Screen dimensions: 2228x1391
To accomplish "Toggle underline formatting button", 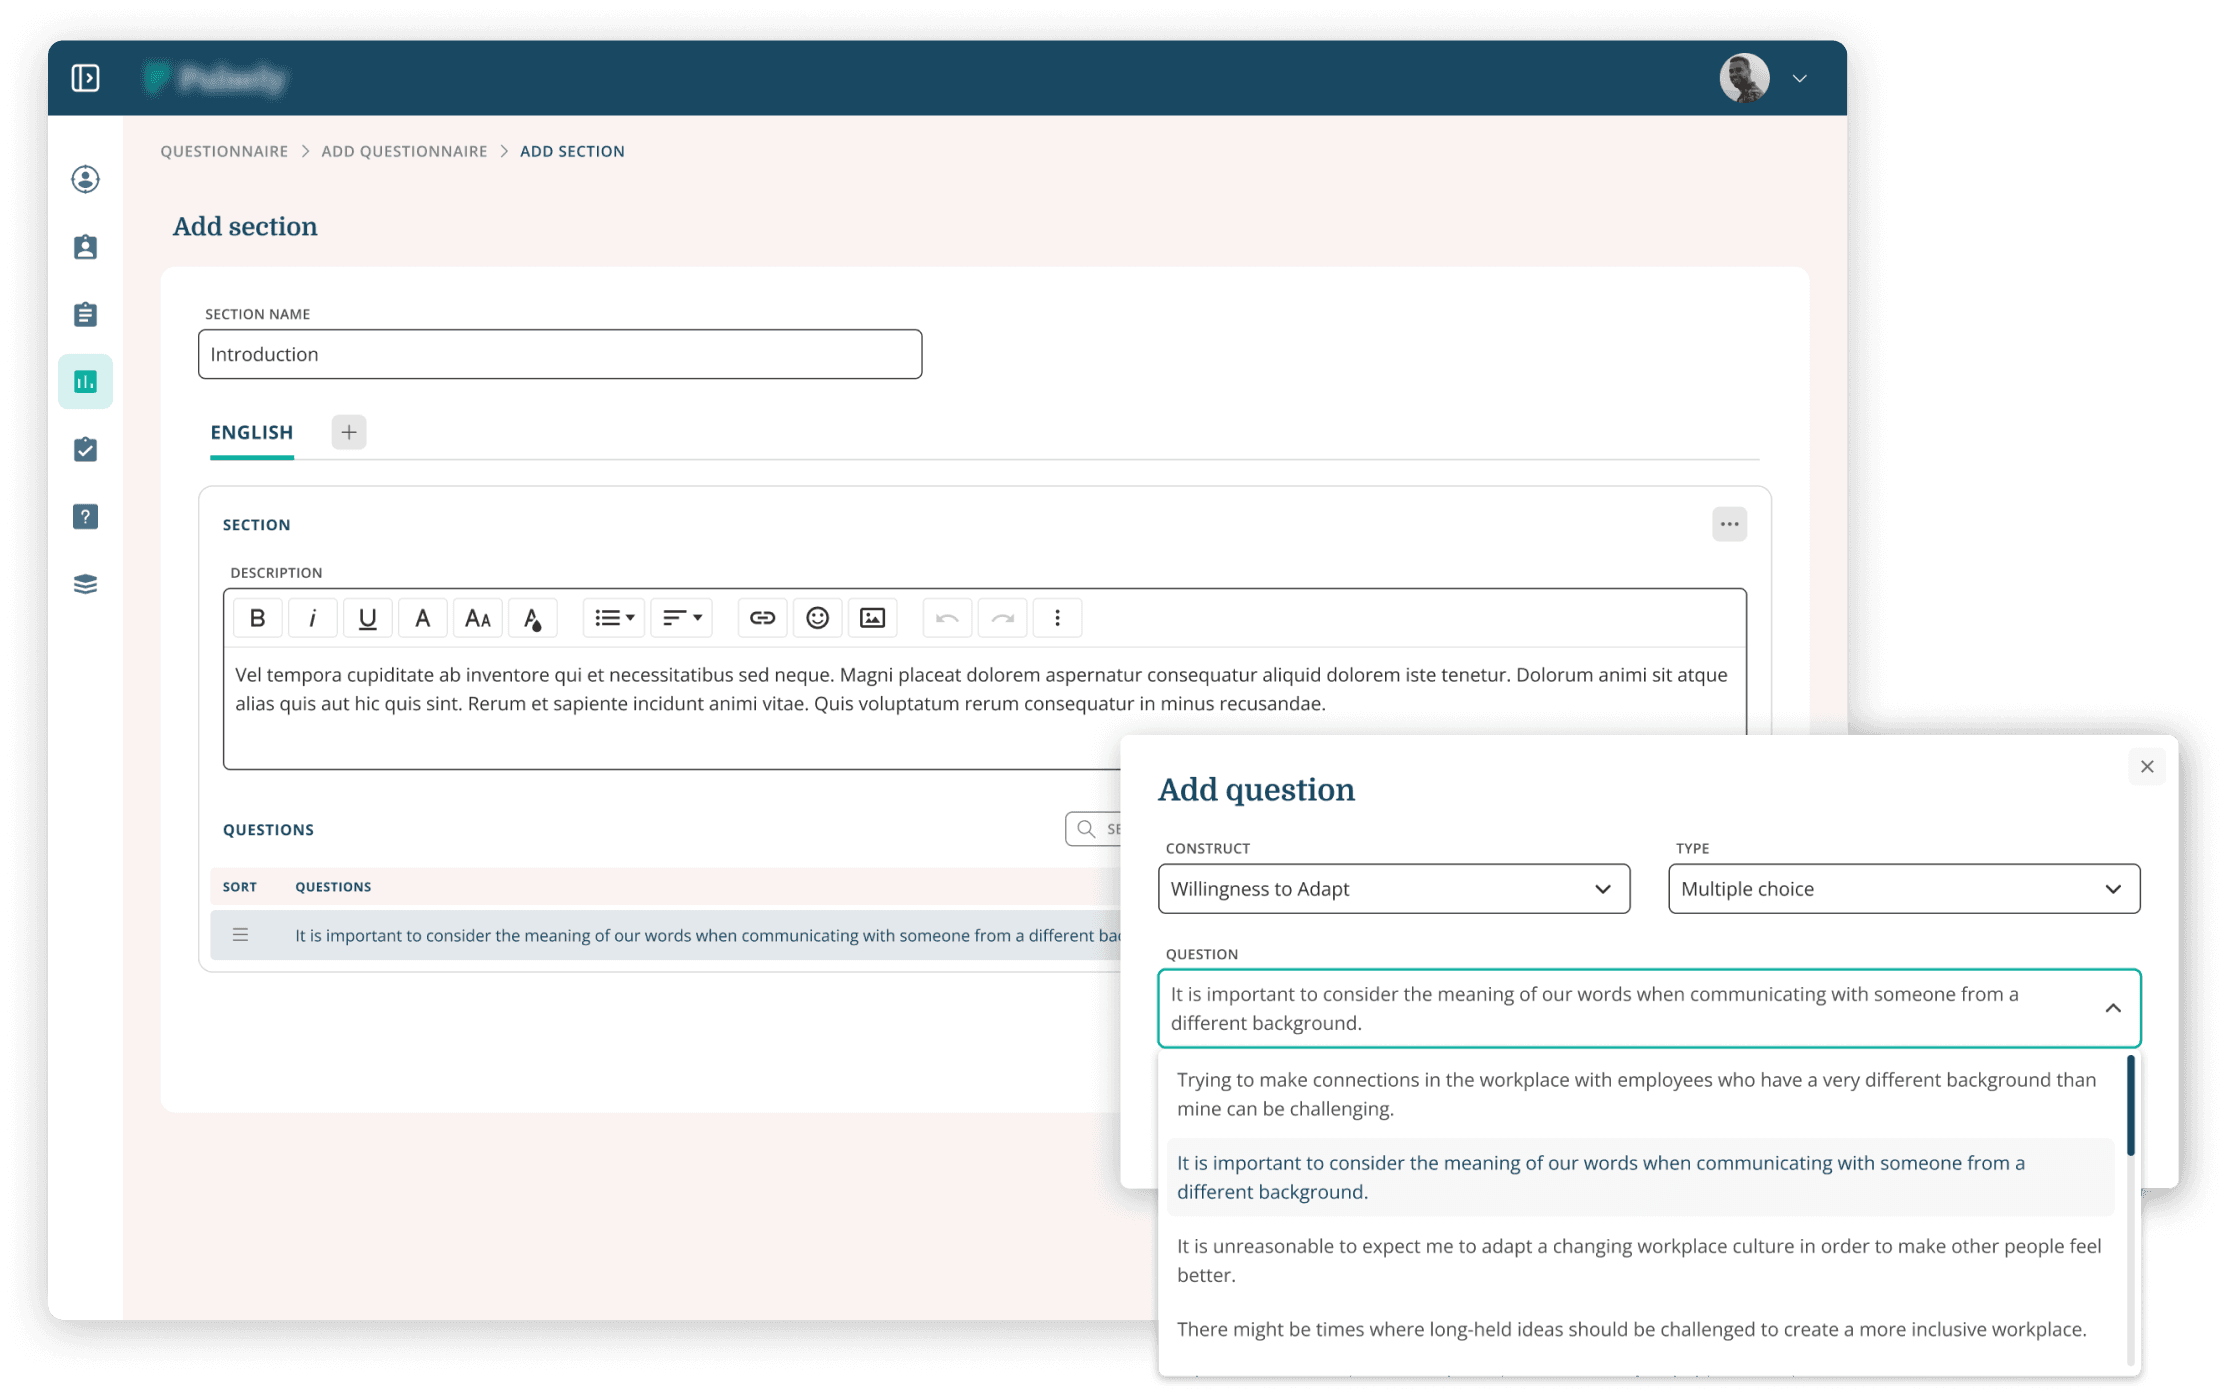I will point(367,618).
